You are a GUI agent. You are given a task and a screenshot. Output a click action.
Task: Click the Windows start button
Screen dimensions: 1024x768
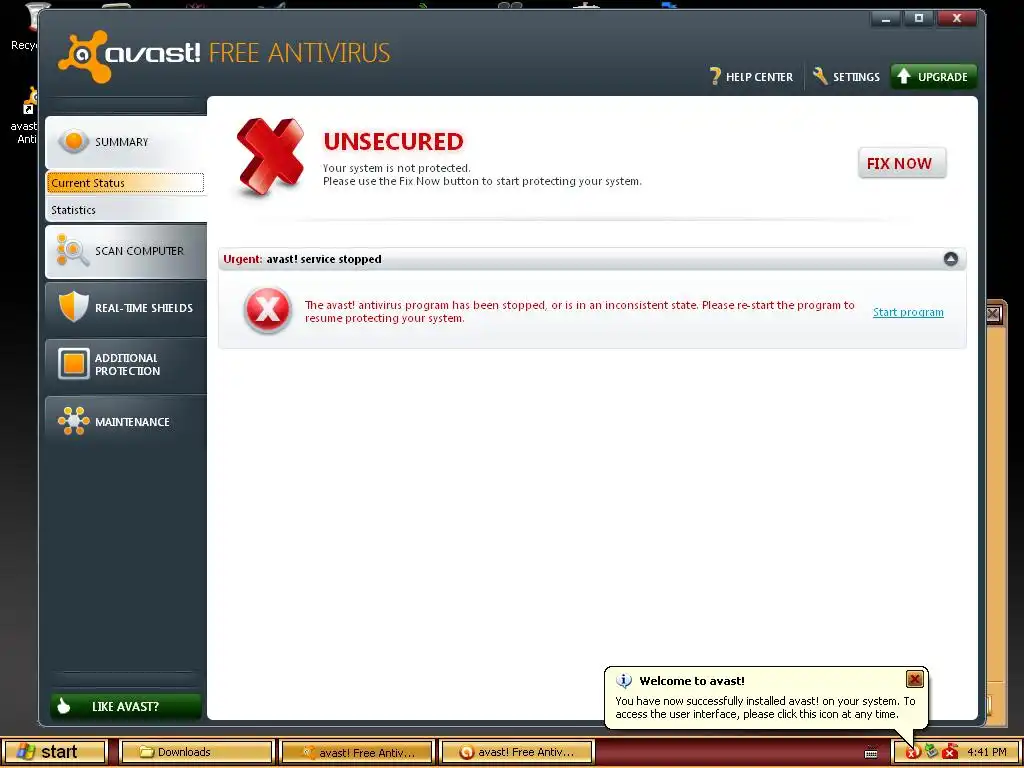coord(54,752)
